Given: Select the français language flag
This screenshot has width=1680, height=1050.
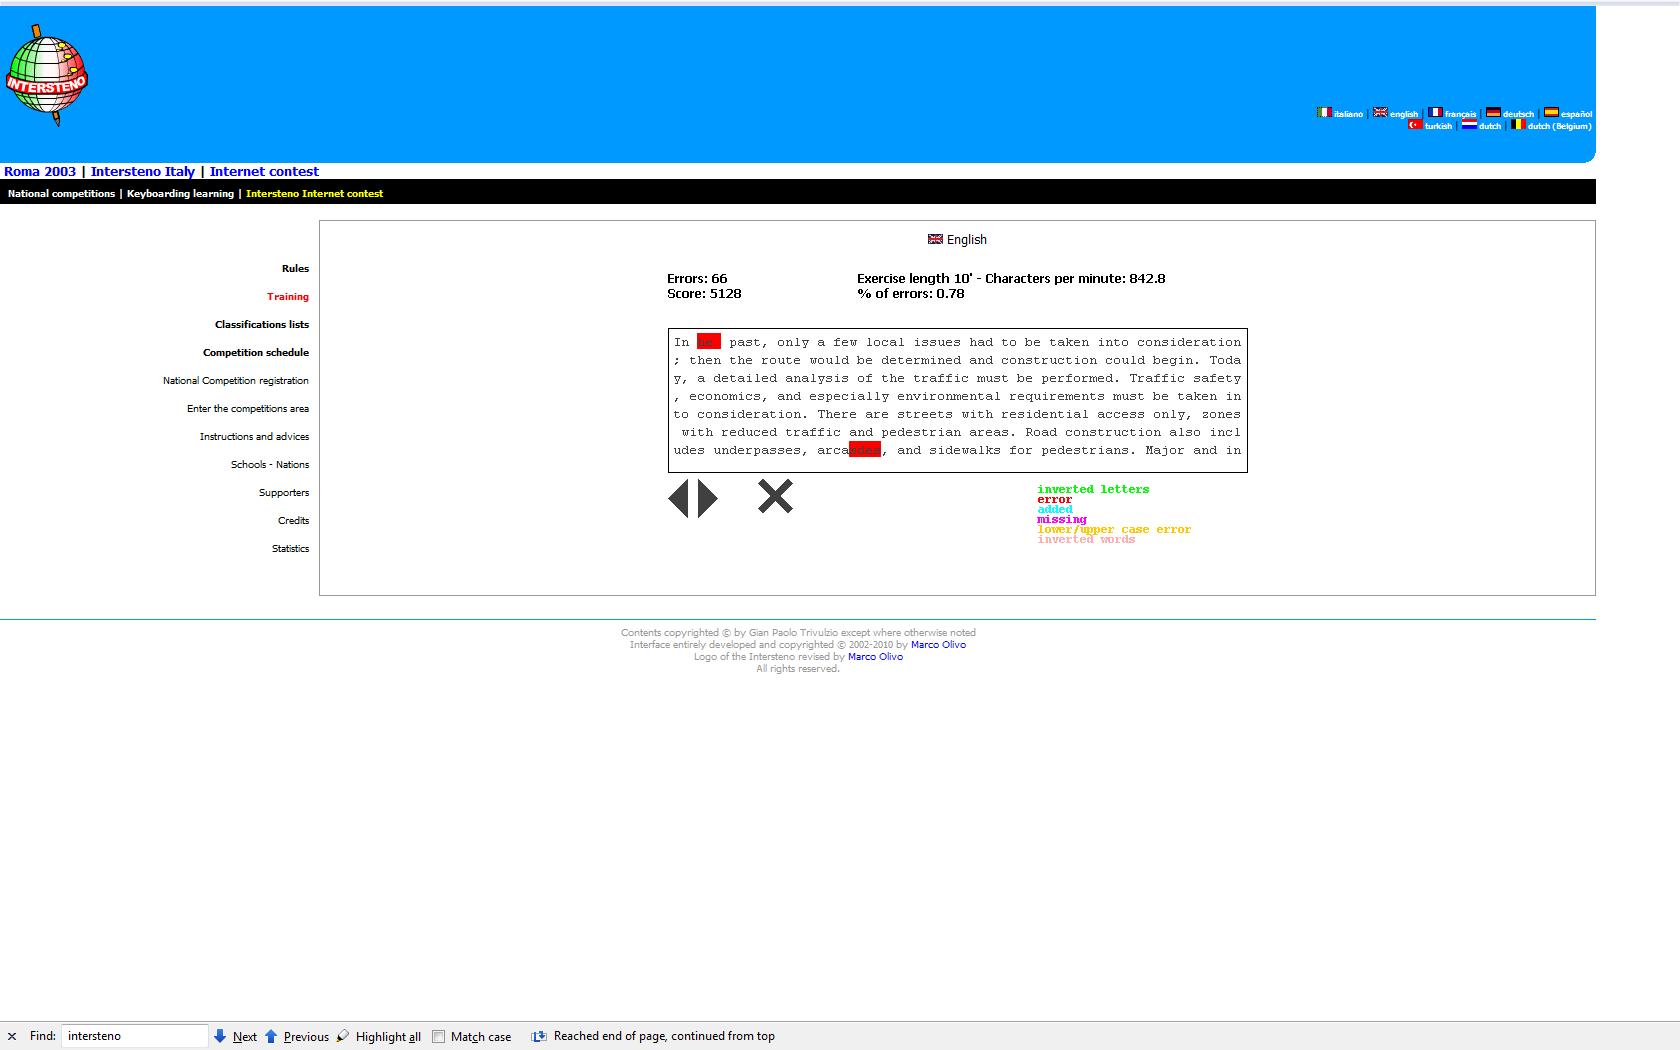Looking at the screenshot, I should 1435,113.
